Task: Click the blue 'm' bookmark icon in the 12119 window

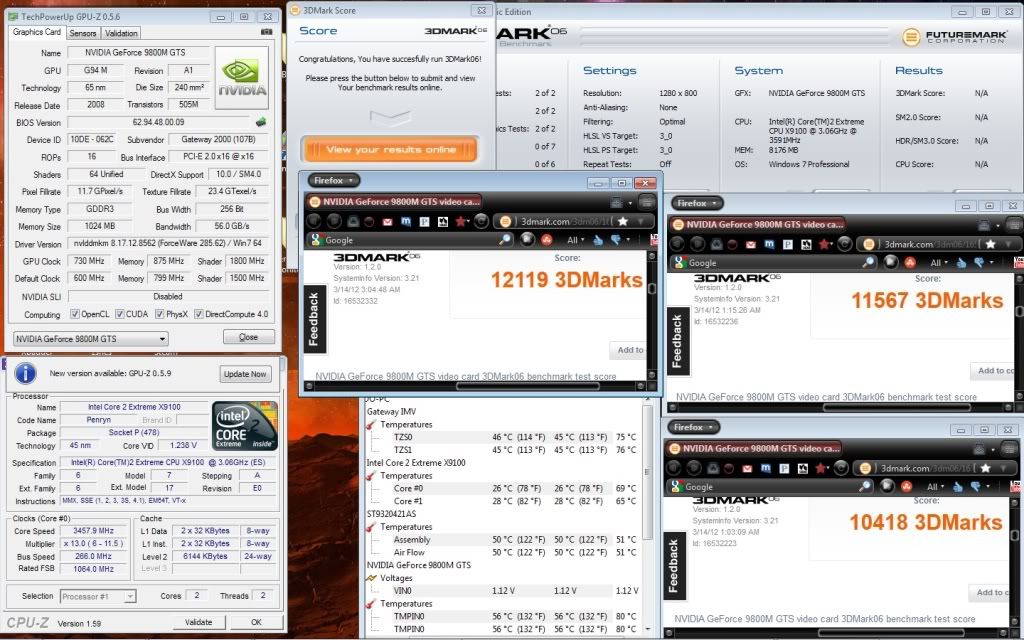Action: click(406, 222)
